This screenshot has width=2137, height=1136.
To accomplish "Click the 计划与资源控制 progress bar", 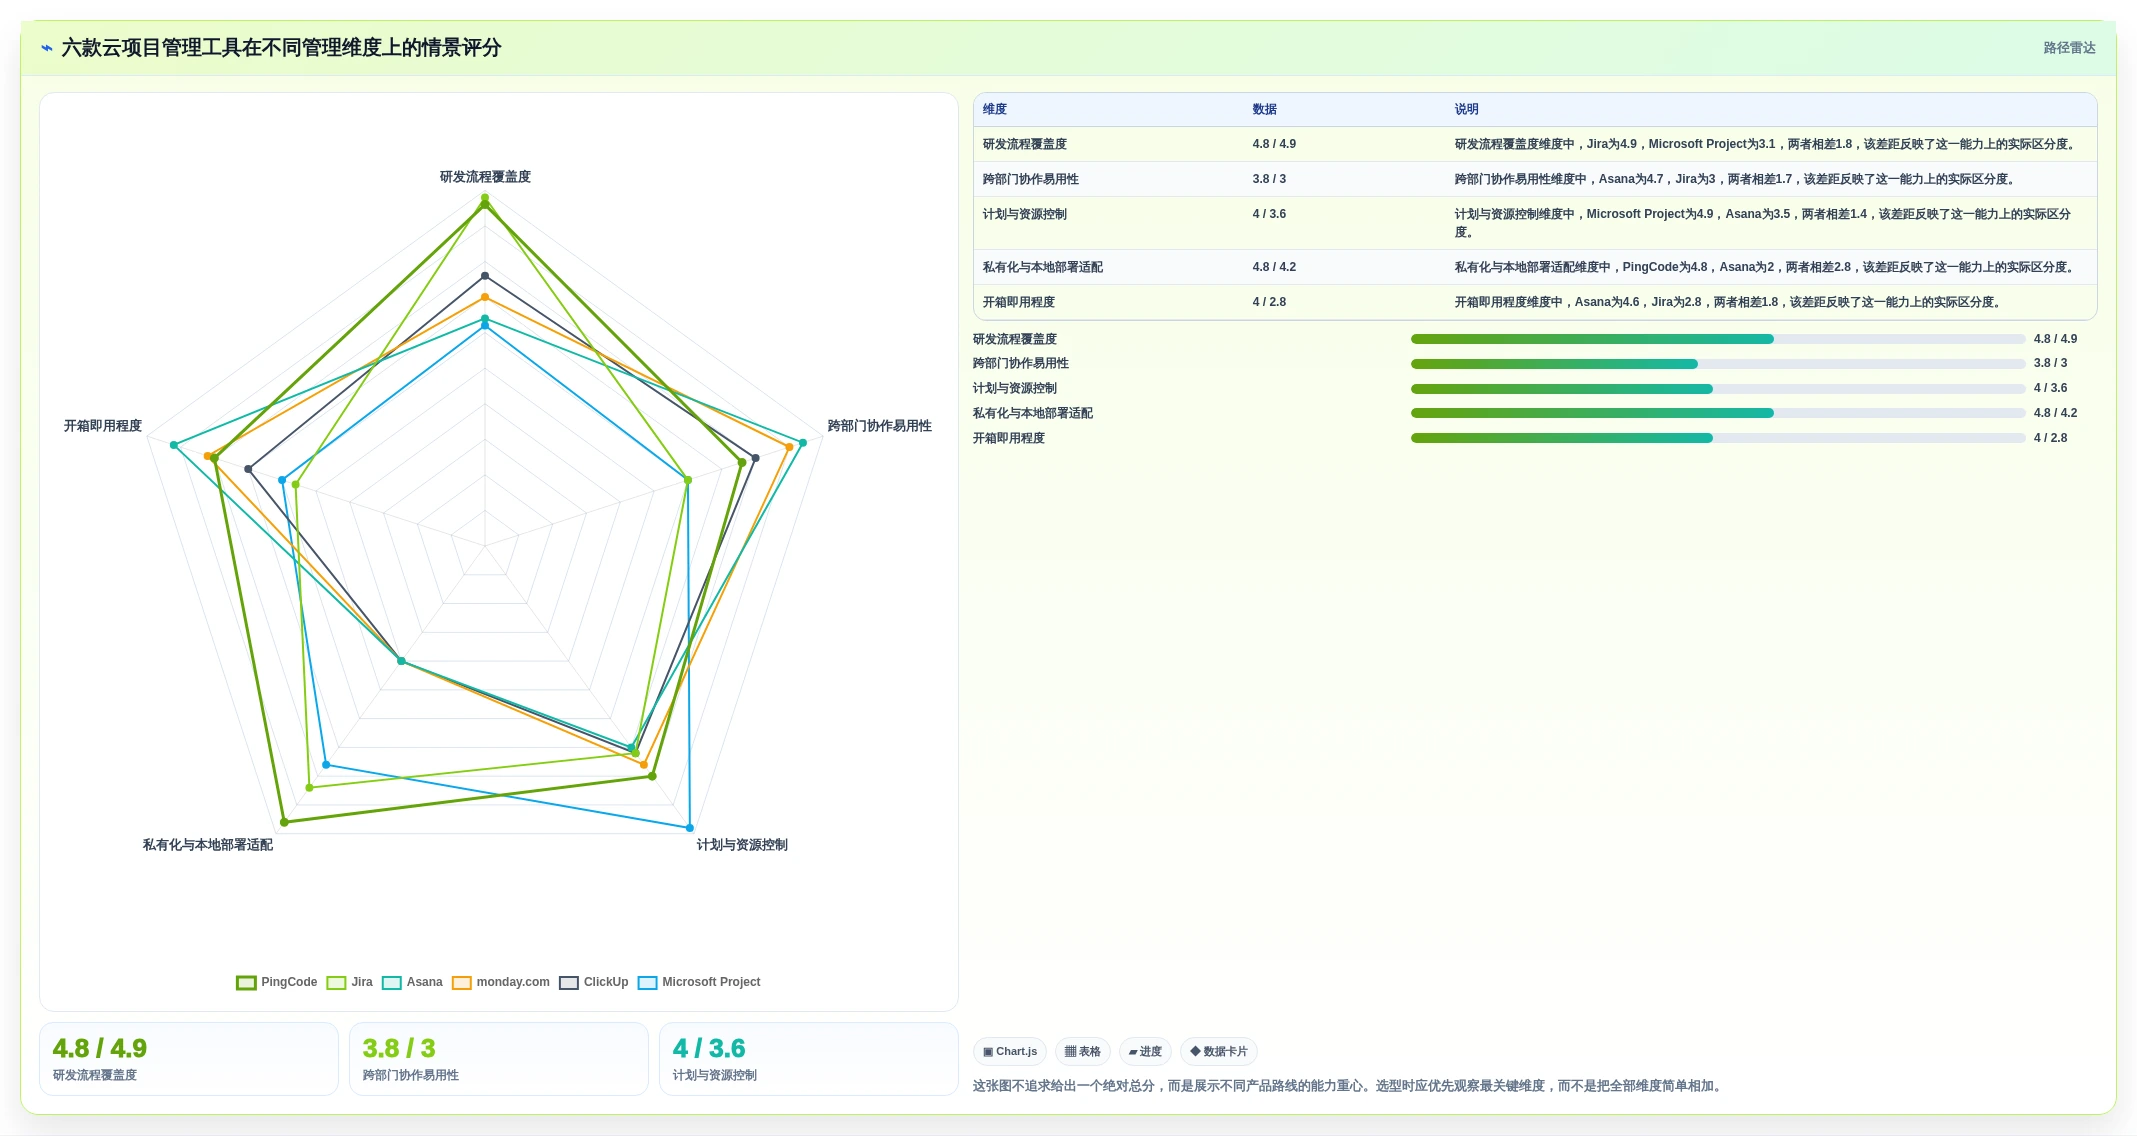I will point(1718,389).
